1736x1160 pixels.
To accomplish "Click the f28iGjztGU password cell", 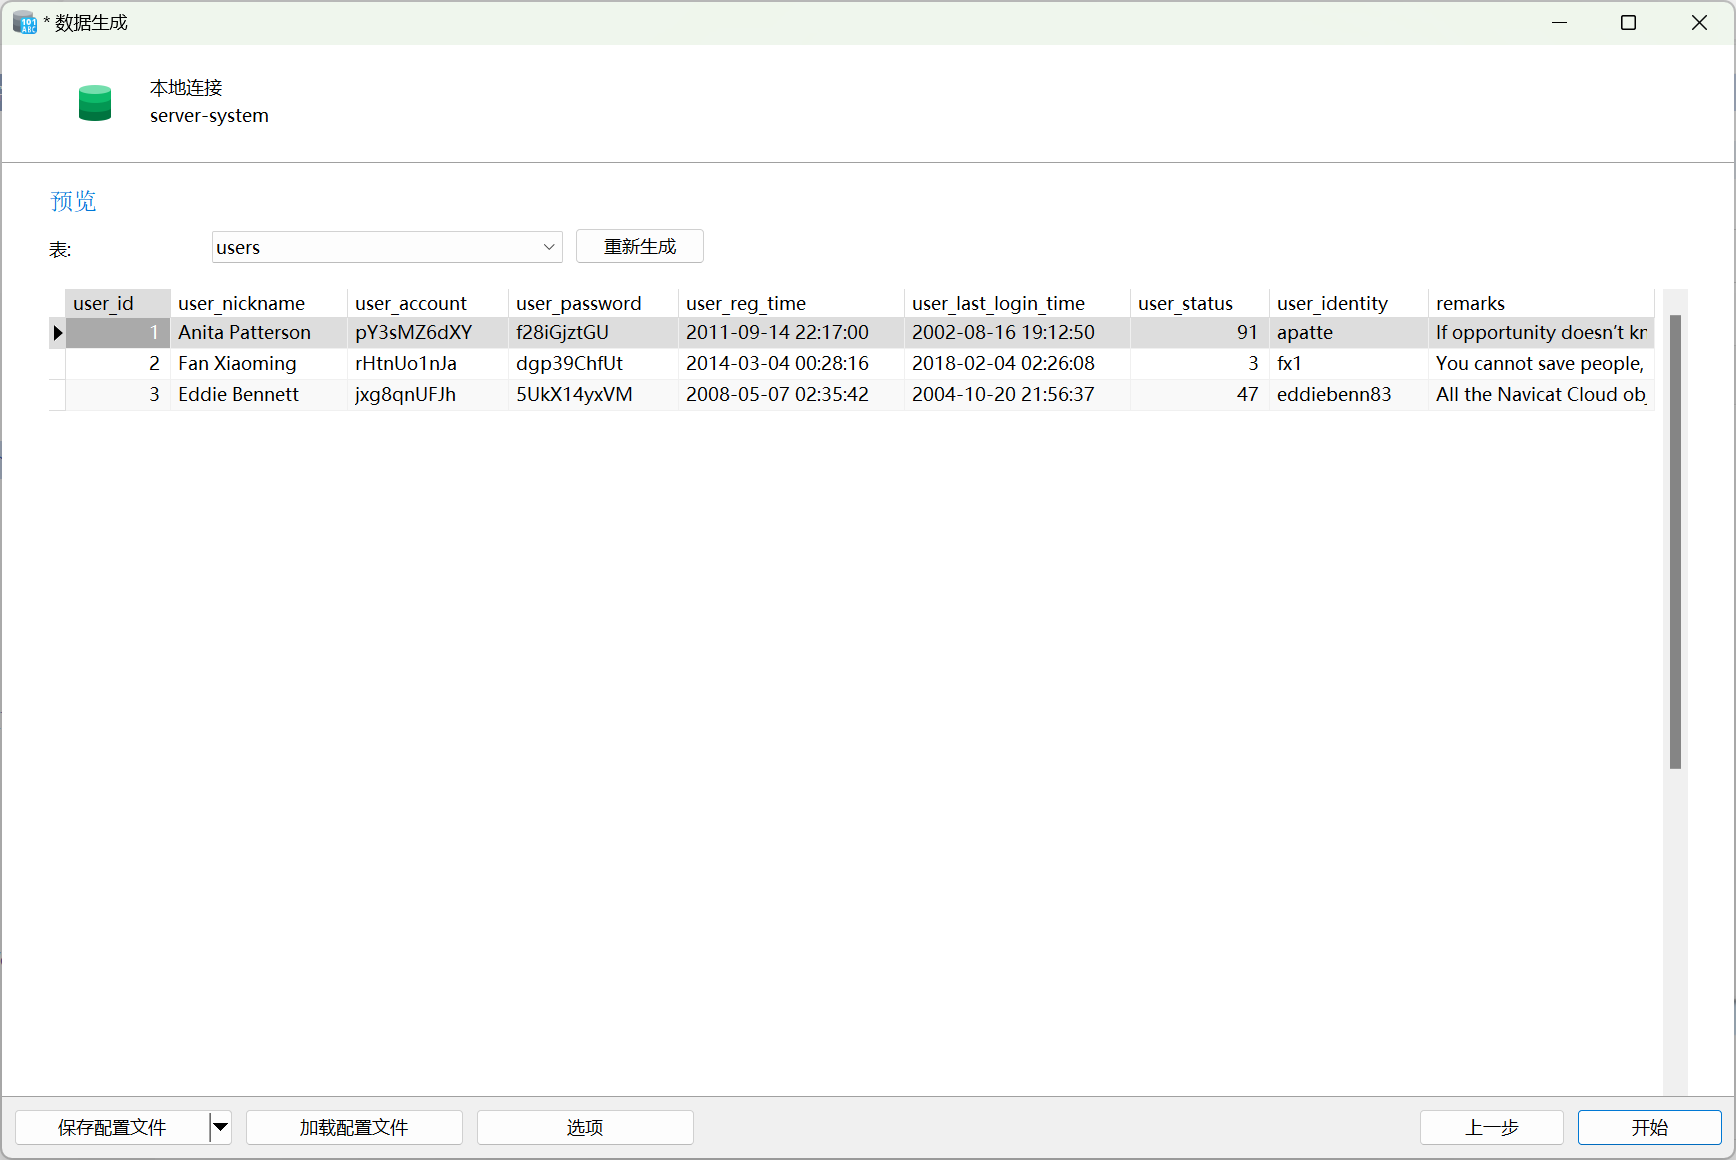I will pyautogui.click(x=593, y=333).
